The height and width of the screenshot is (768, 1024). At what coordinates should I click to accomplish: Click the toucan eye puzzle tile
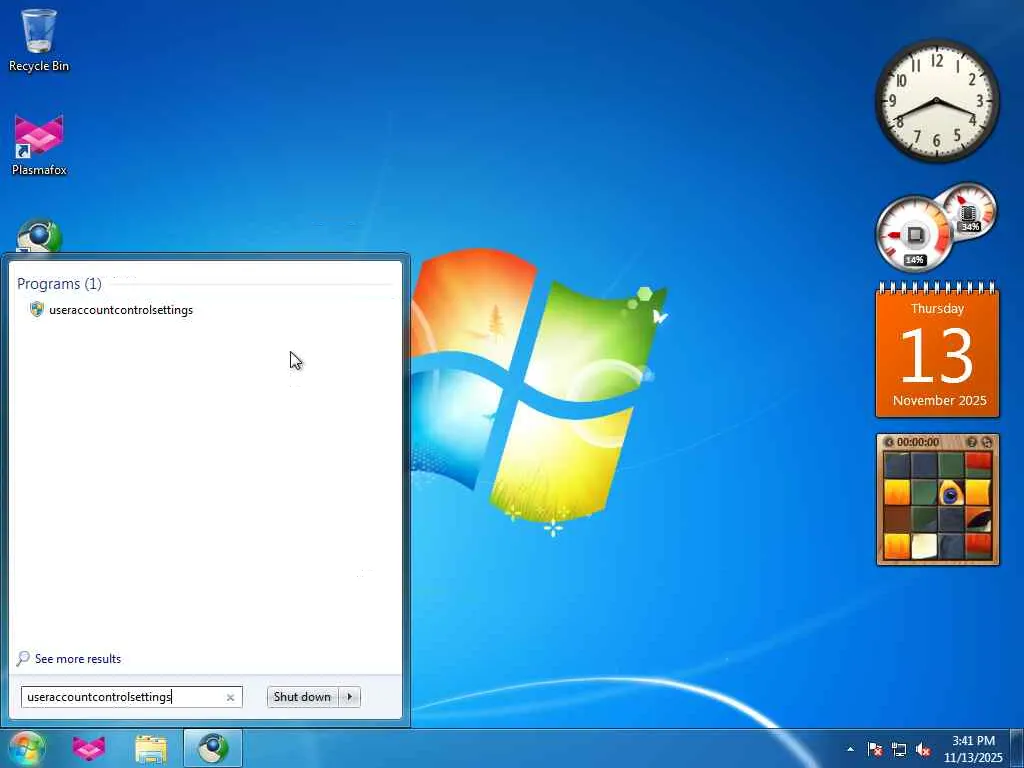[x=950, y=493]
